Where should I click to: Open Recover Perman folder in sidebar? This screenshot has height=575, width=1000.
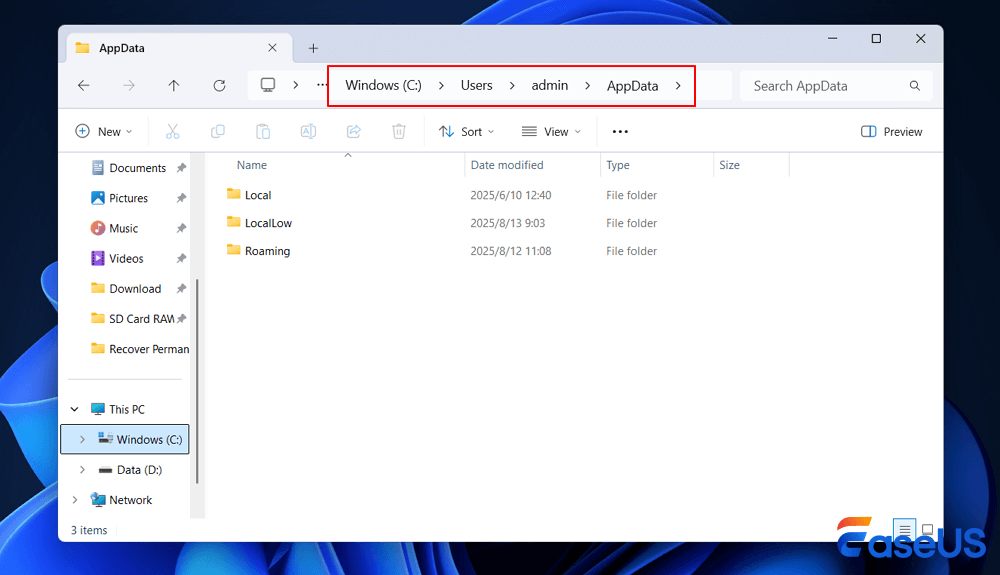pos(140,349)
